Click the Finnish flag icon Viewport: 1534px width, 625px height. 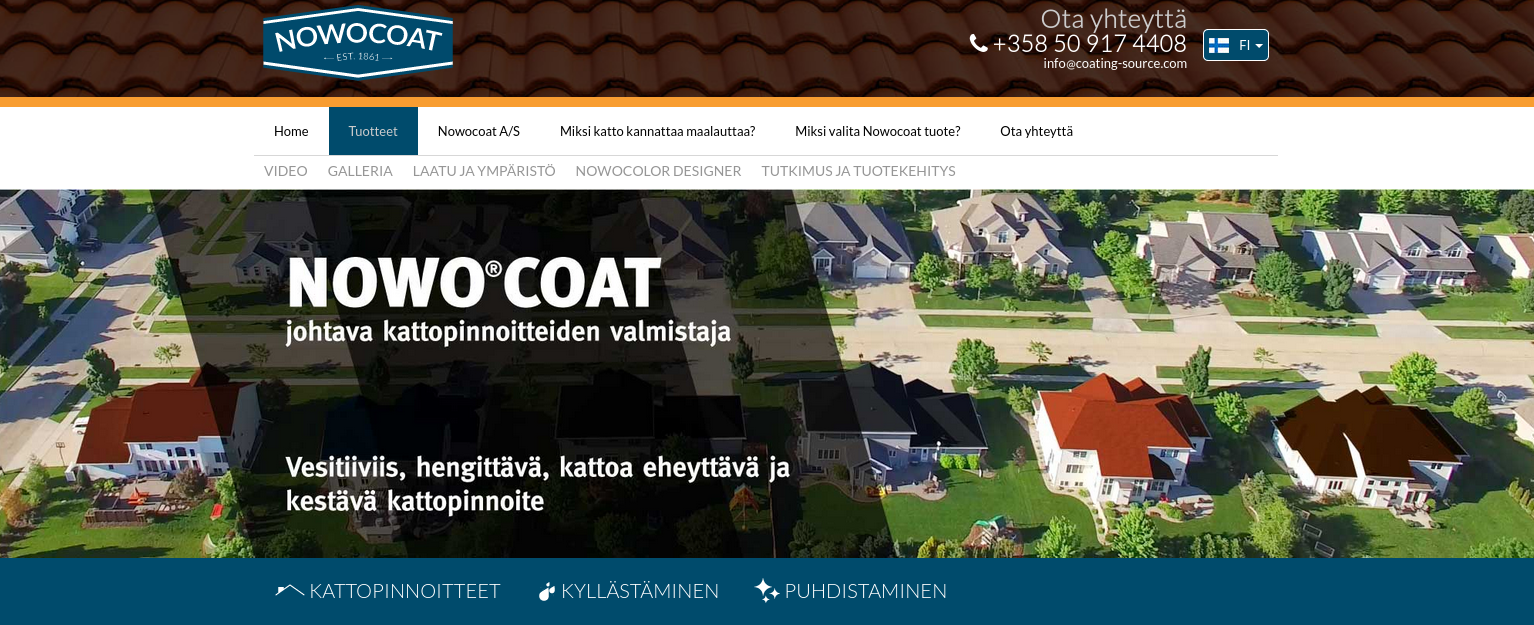pos(1218,45)
